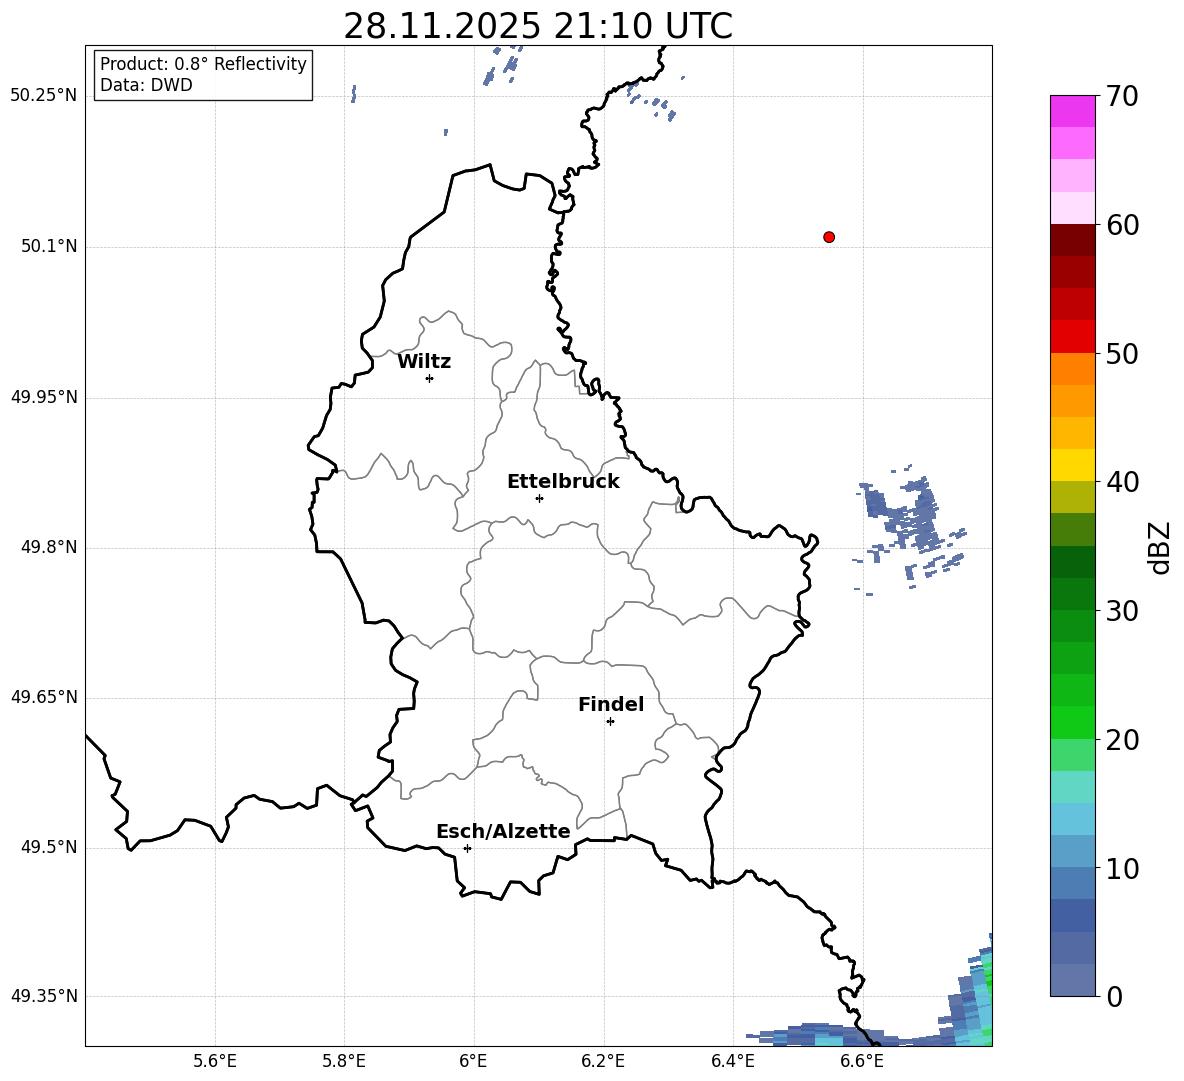Pick the bright green colorbar segment above 20
Screen dimensions: 1184x1081
[1073, 722]
